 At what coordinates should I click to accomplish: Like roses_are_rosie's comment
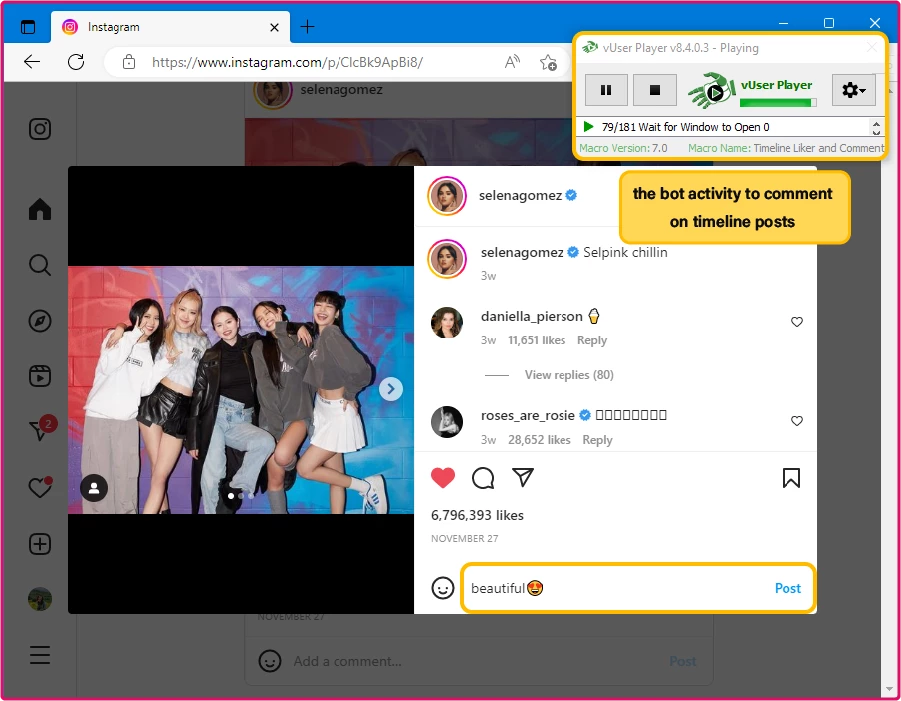point(796,421)
